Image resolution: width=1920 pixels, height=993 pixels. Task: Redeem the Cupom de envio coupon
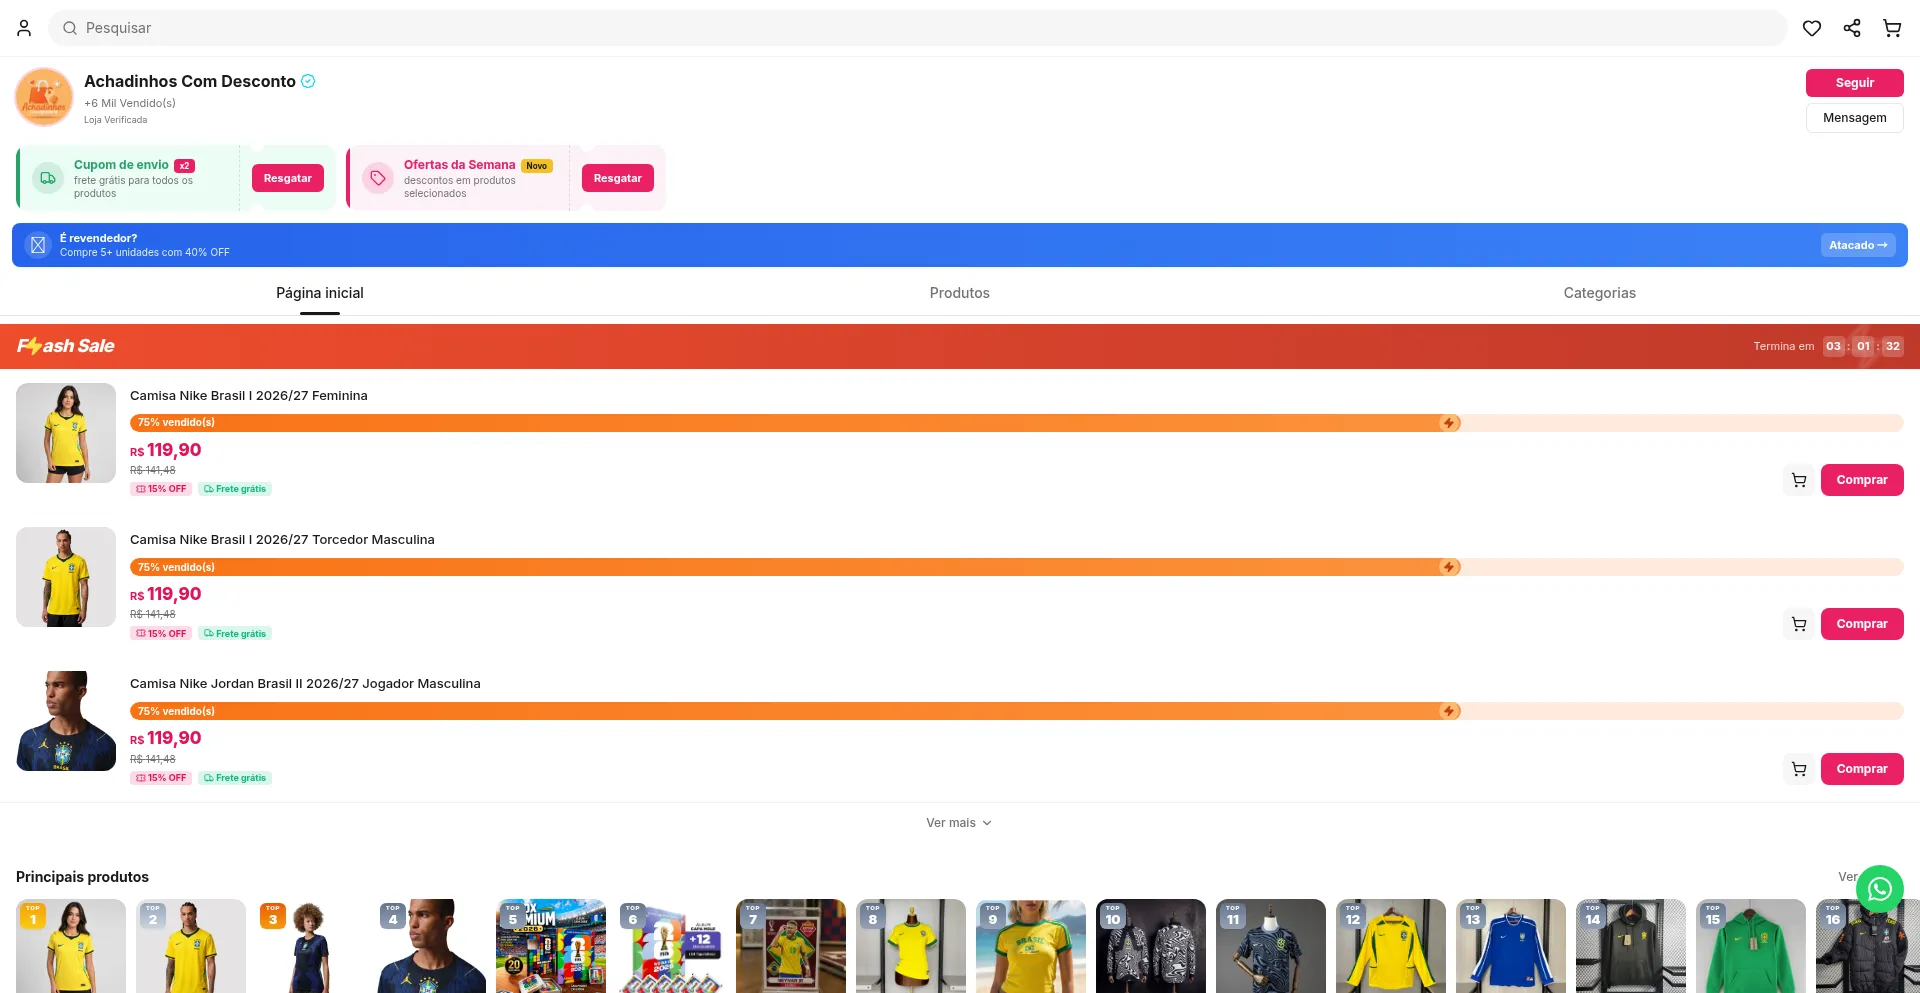pyautogui.click(x=288, y=178)
